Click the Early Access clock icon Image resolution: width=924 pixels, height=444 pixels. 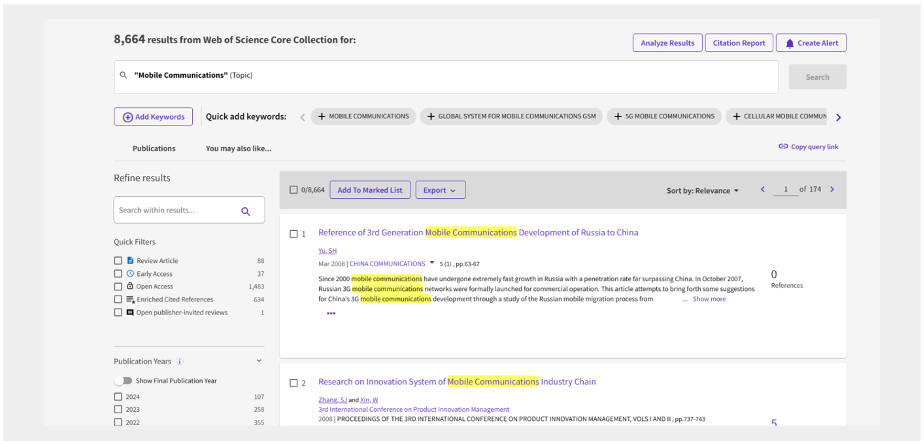[x=130, y=274]
